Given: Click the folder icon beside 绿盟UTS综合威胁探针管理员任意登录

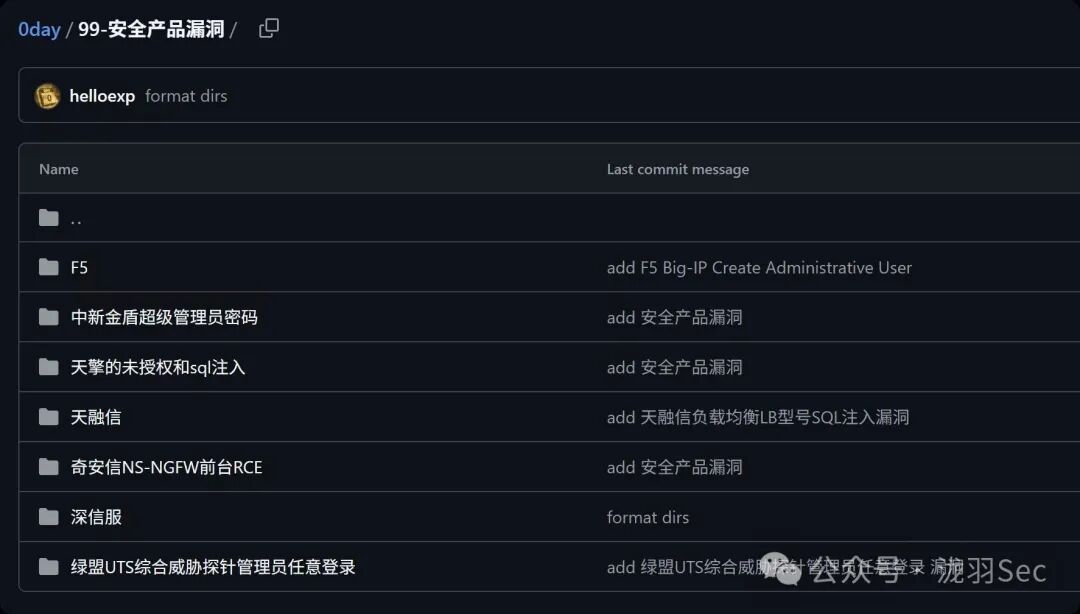Looking at the screenshot, I should coord(48,567).
